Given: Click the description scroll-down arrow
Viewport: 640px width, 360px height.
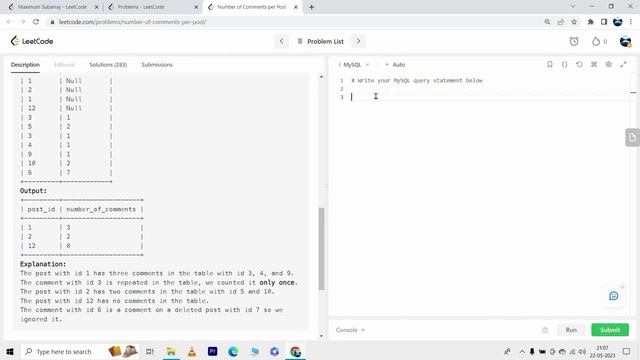Looking at the screenshot, I should pos(322,336).
